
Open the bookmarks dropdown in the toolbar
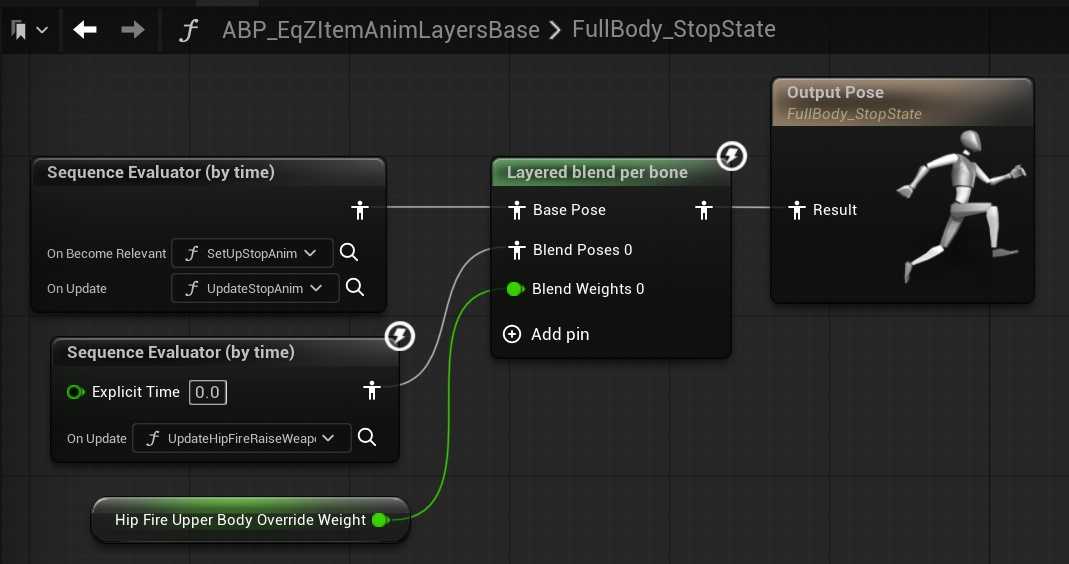pos(29,30)
